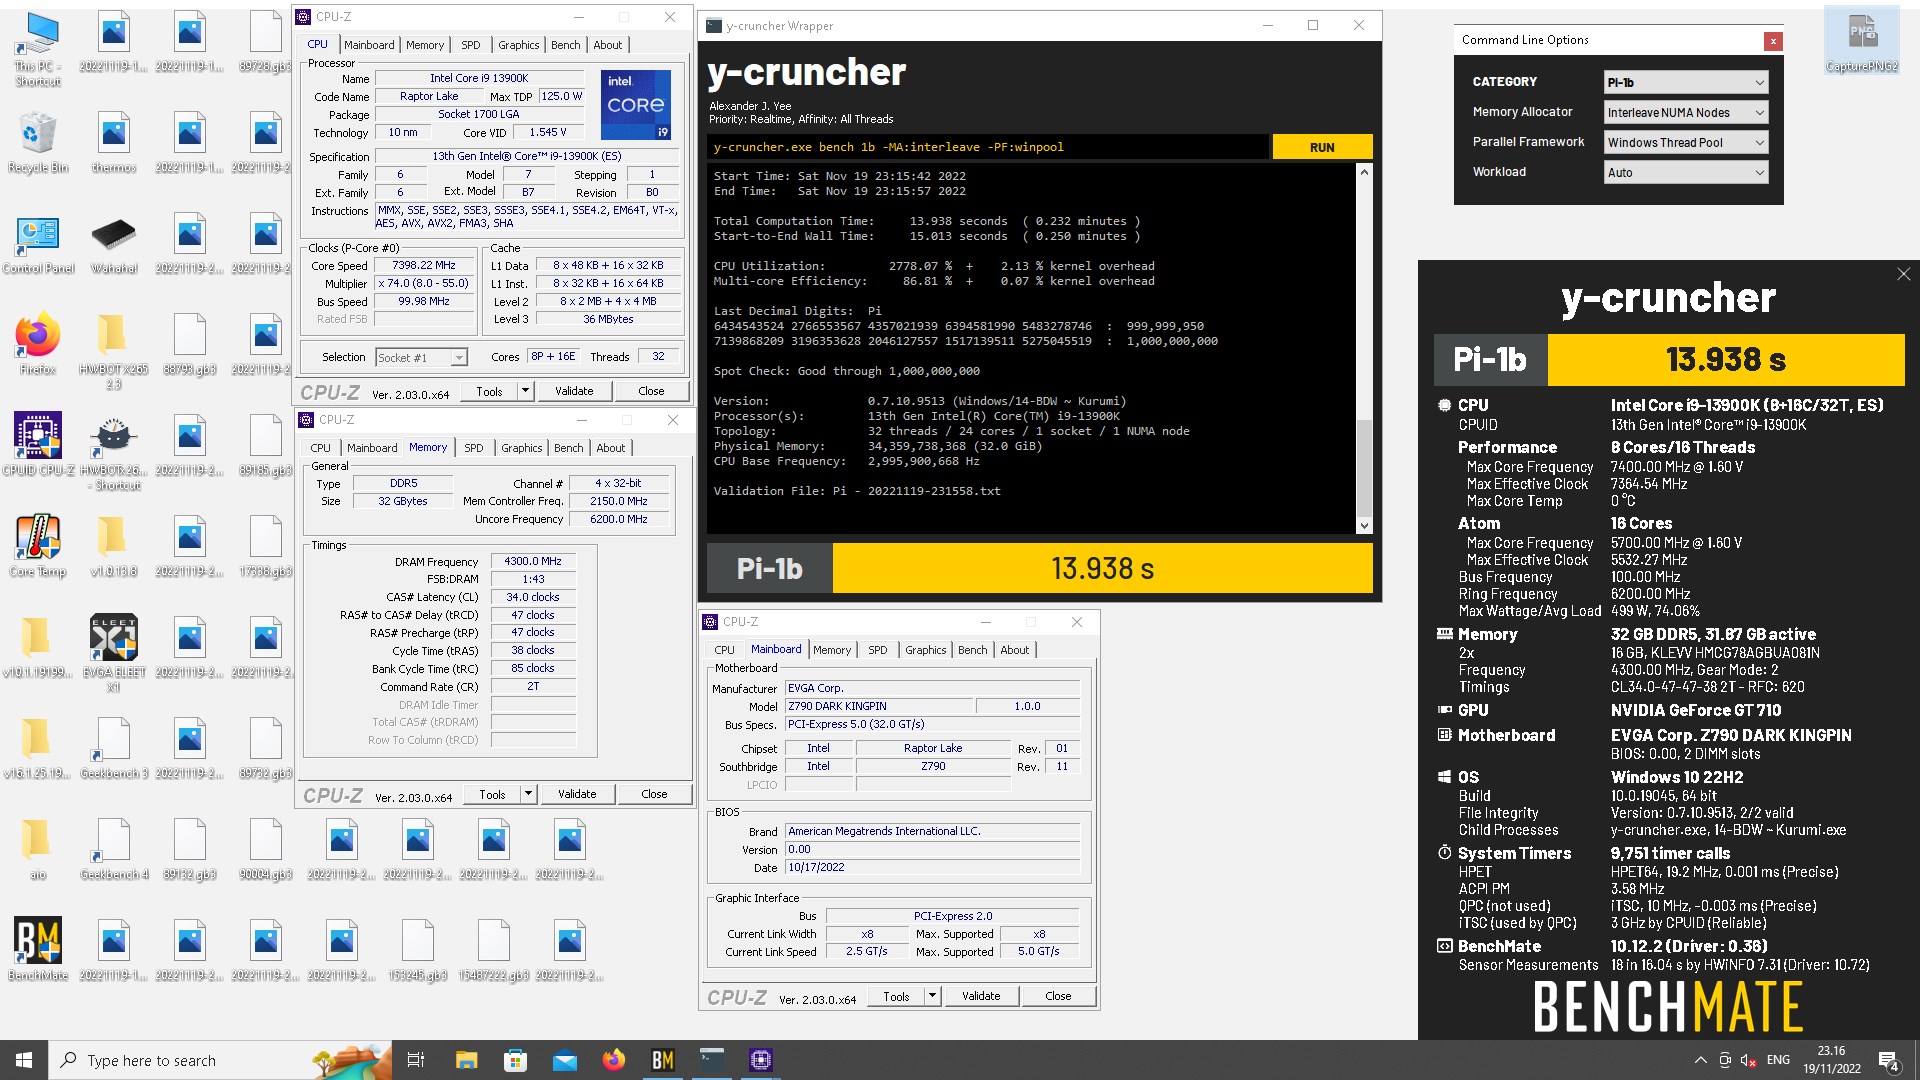
Task: Open the Geekbench 4 desktop shortcut
Action: tap(114, 849)
